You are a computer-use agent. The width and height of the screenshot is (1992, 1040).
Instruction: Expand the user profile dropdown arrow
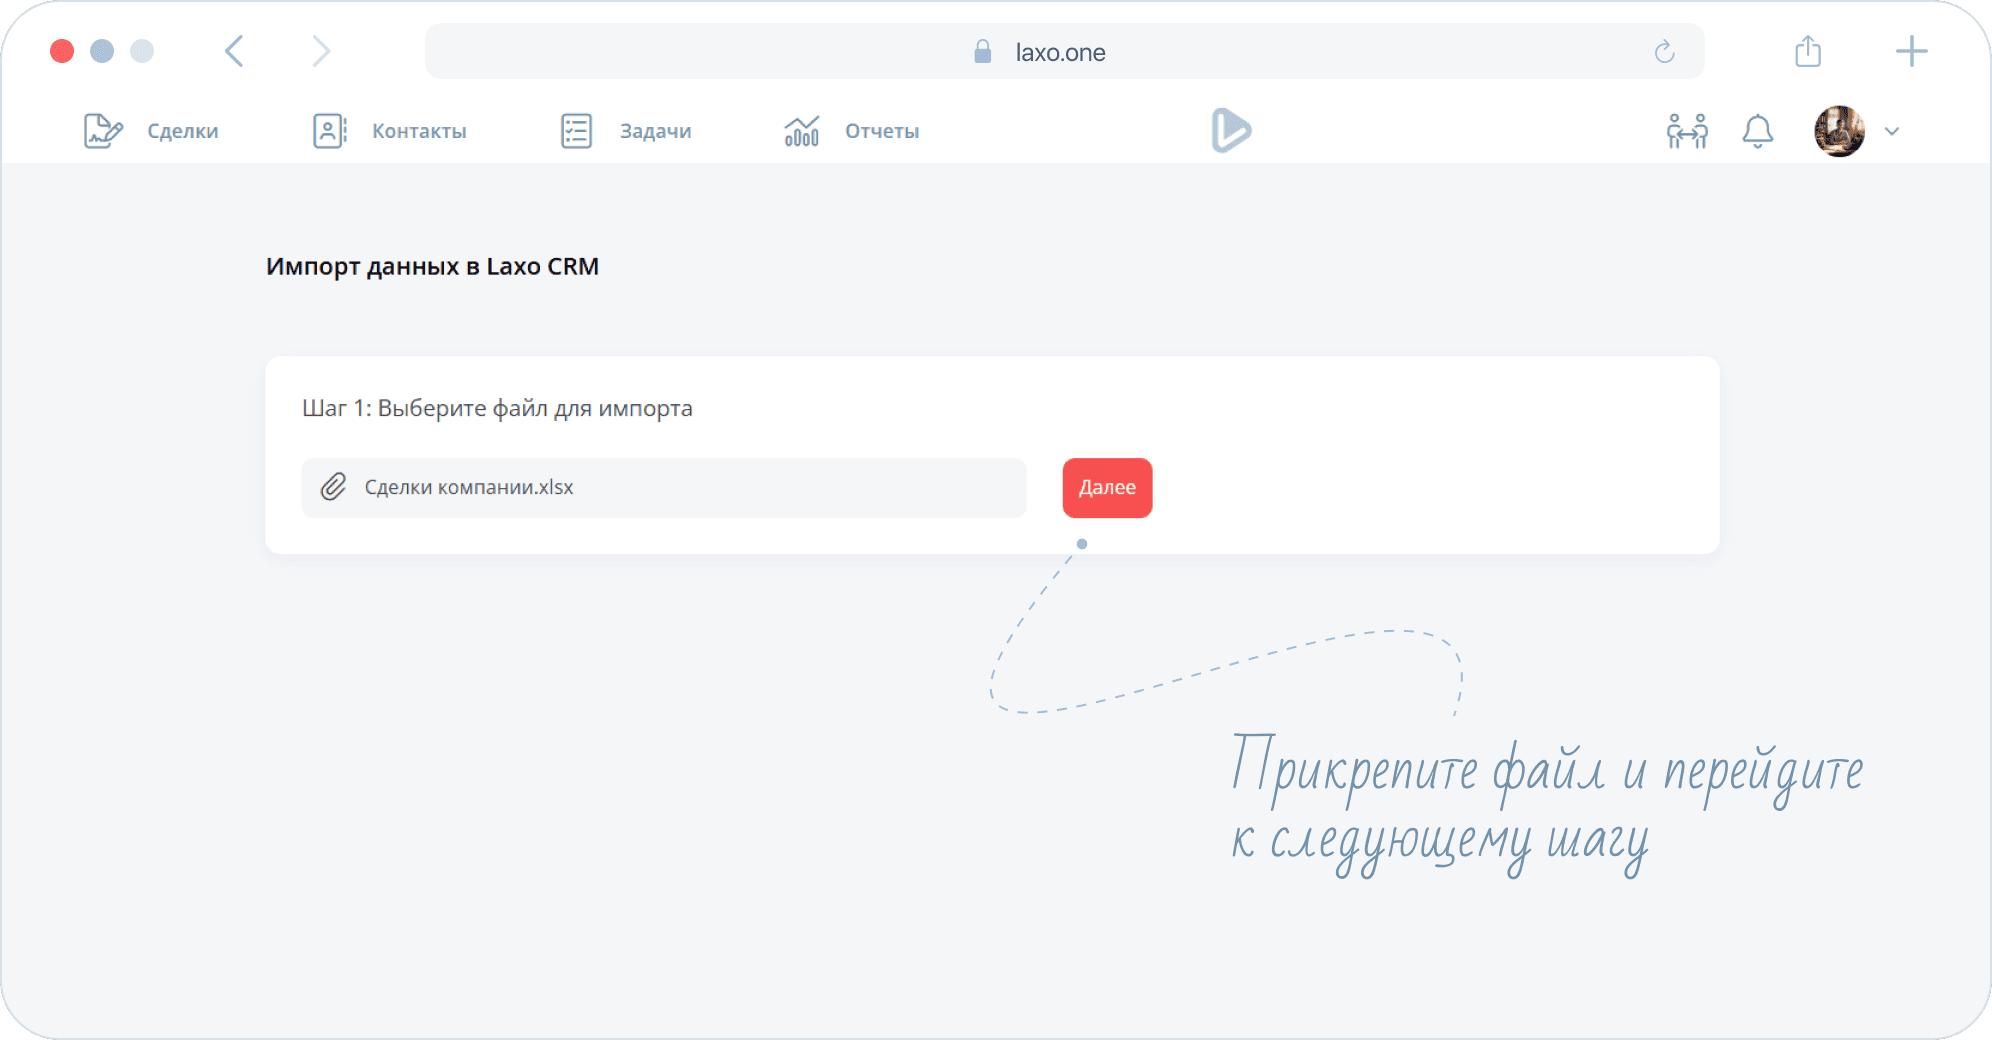coord(1891,131)
